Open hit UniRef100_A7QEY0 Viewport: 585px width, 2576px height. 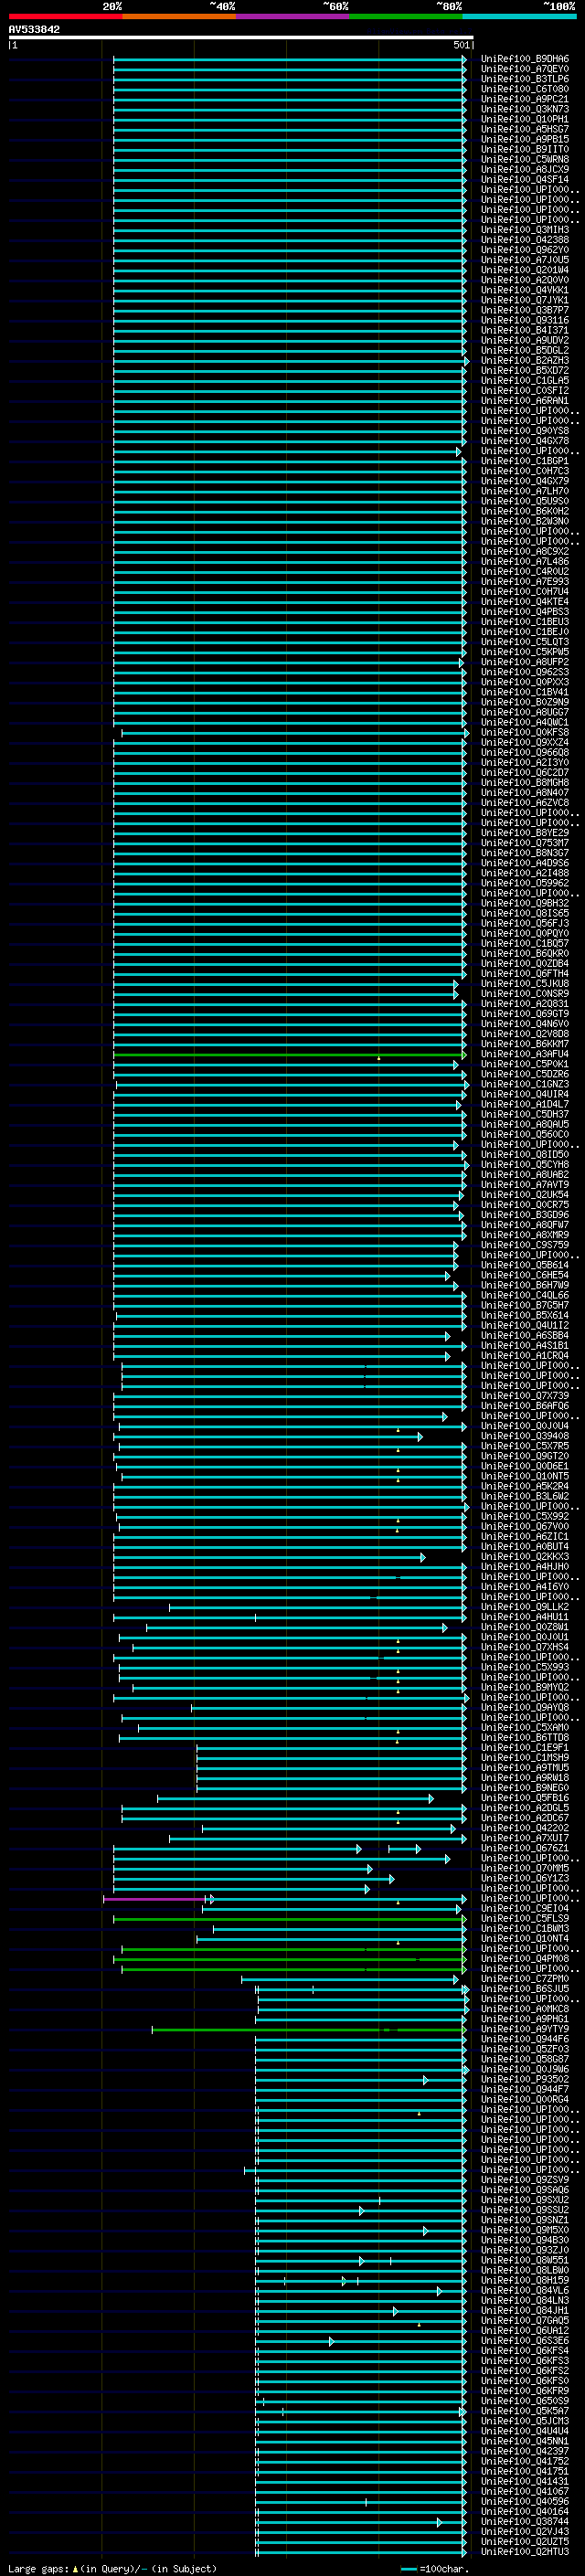tap(525, 69)
